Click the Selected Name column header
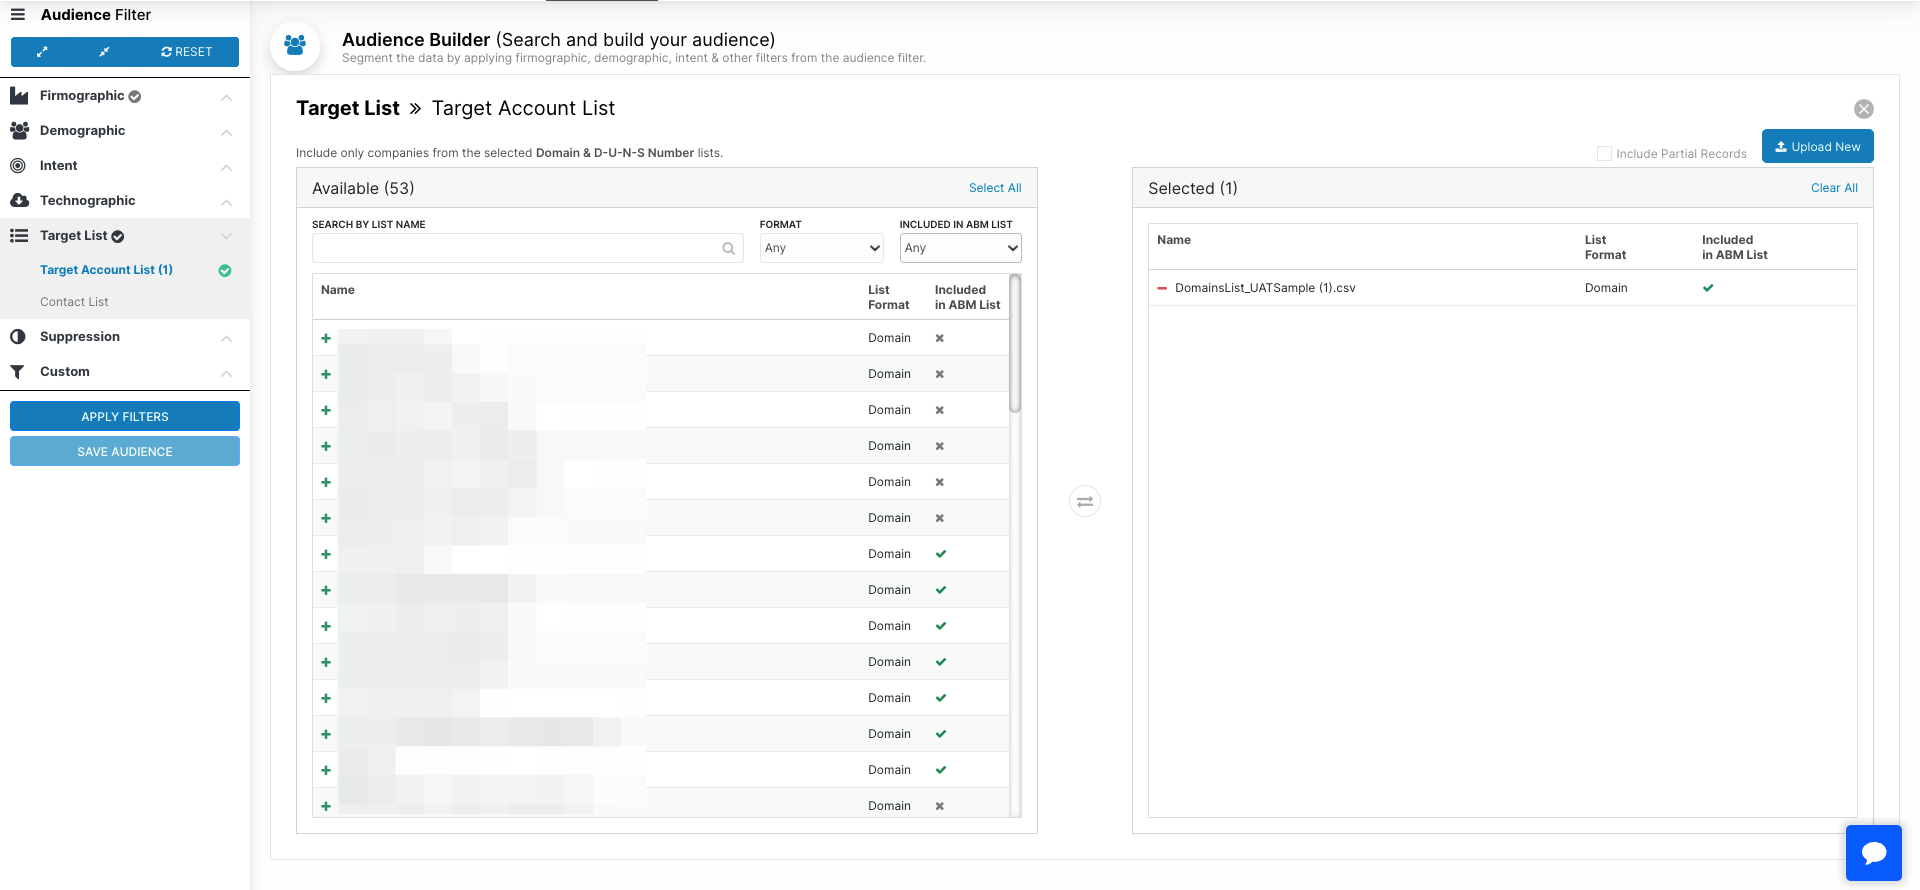Image resolution: width=1920 pixels, height=890 pixels. 1174,240
